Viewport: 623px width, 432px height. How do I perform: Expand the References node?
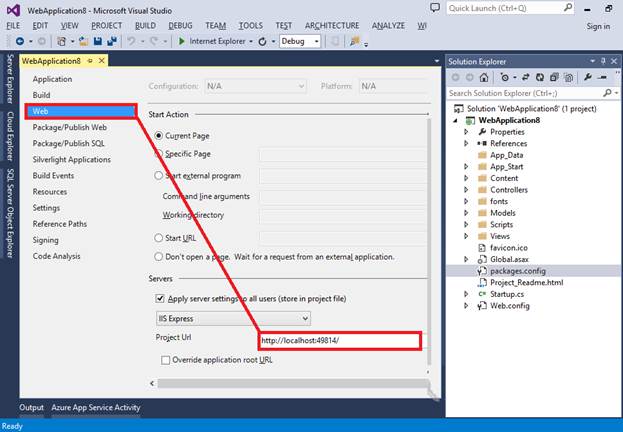point(466,143)
